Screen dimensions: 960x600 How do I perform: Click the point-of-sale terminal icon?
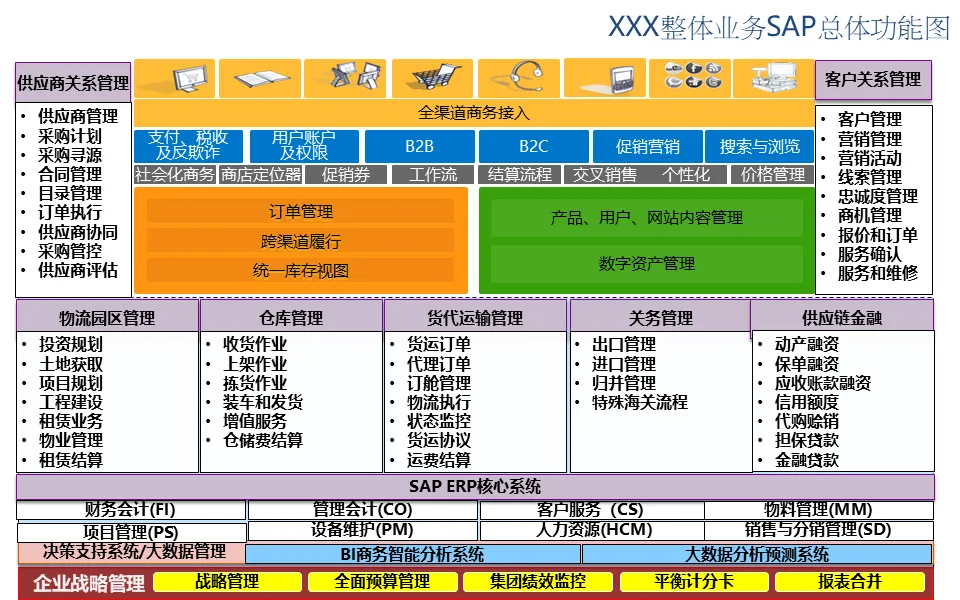coord(774,78)
